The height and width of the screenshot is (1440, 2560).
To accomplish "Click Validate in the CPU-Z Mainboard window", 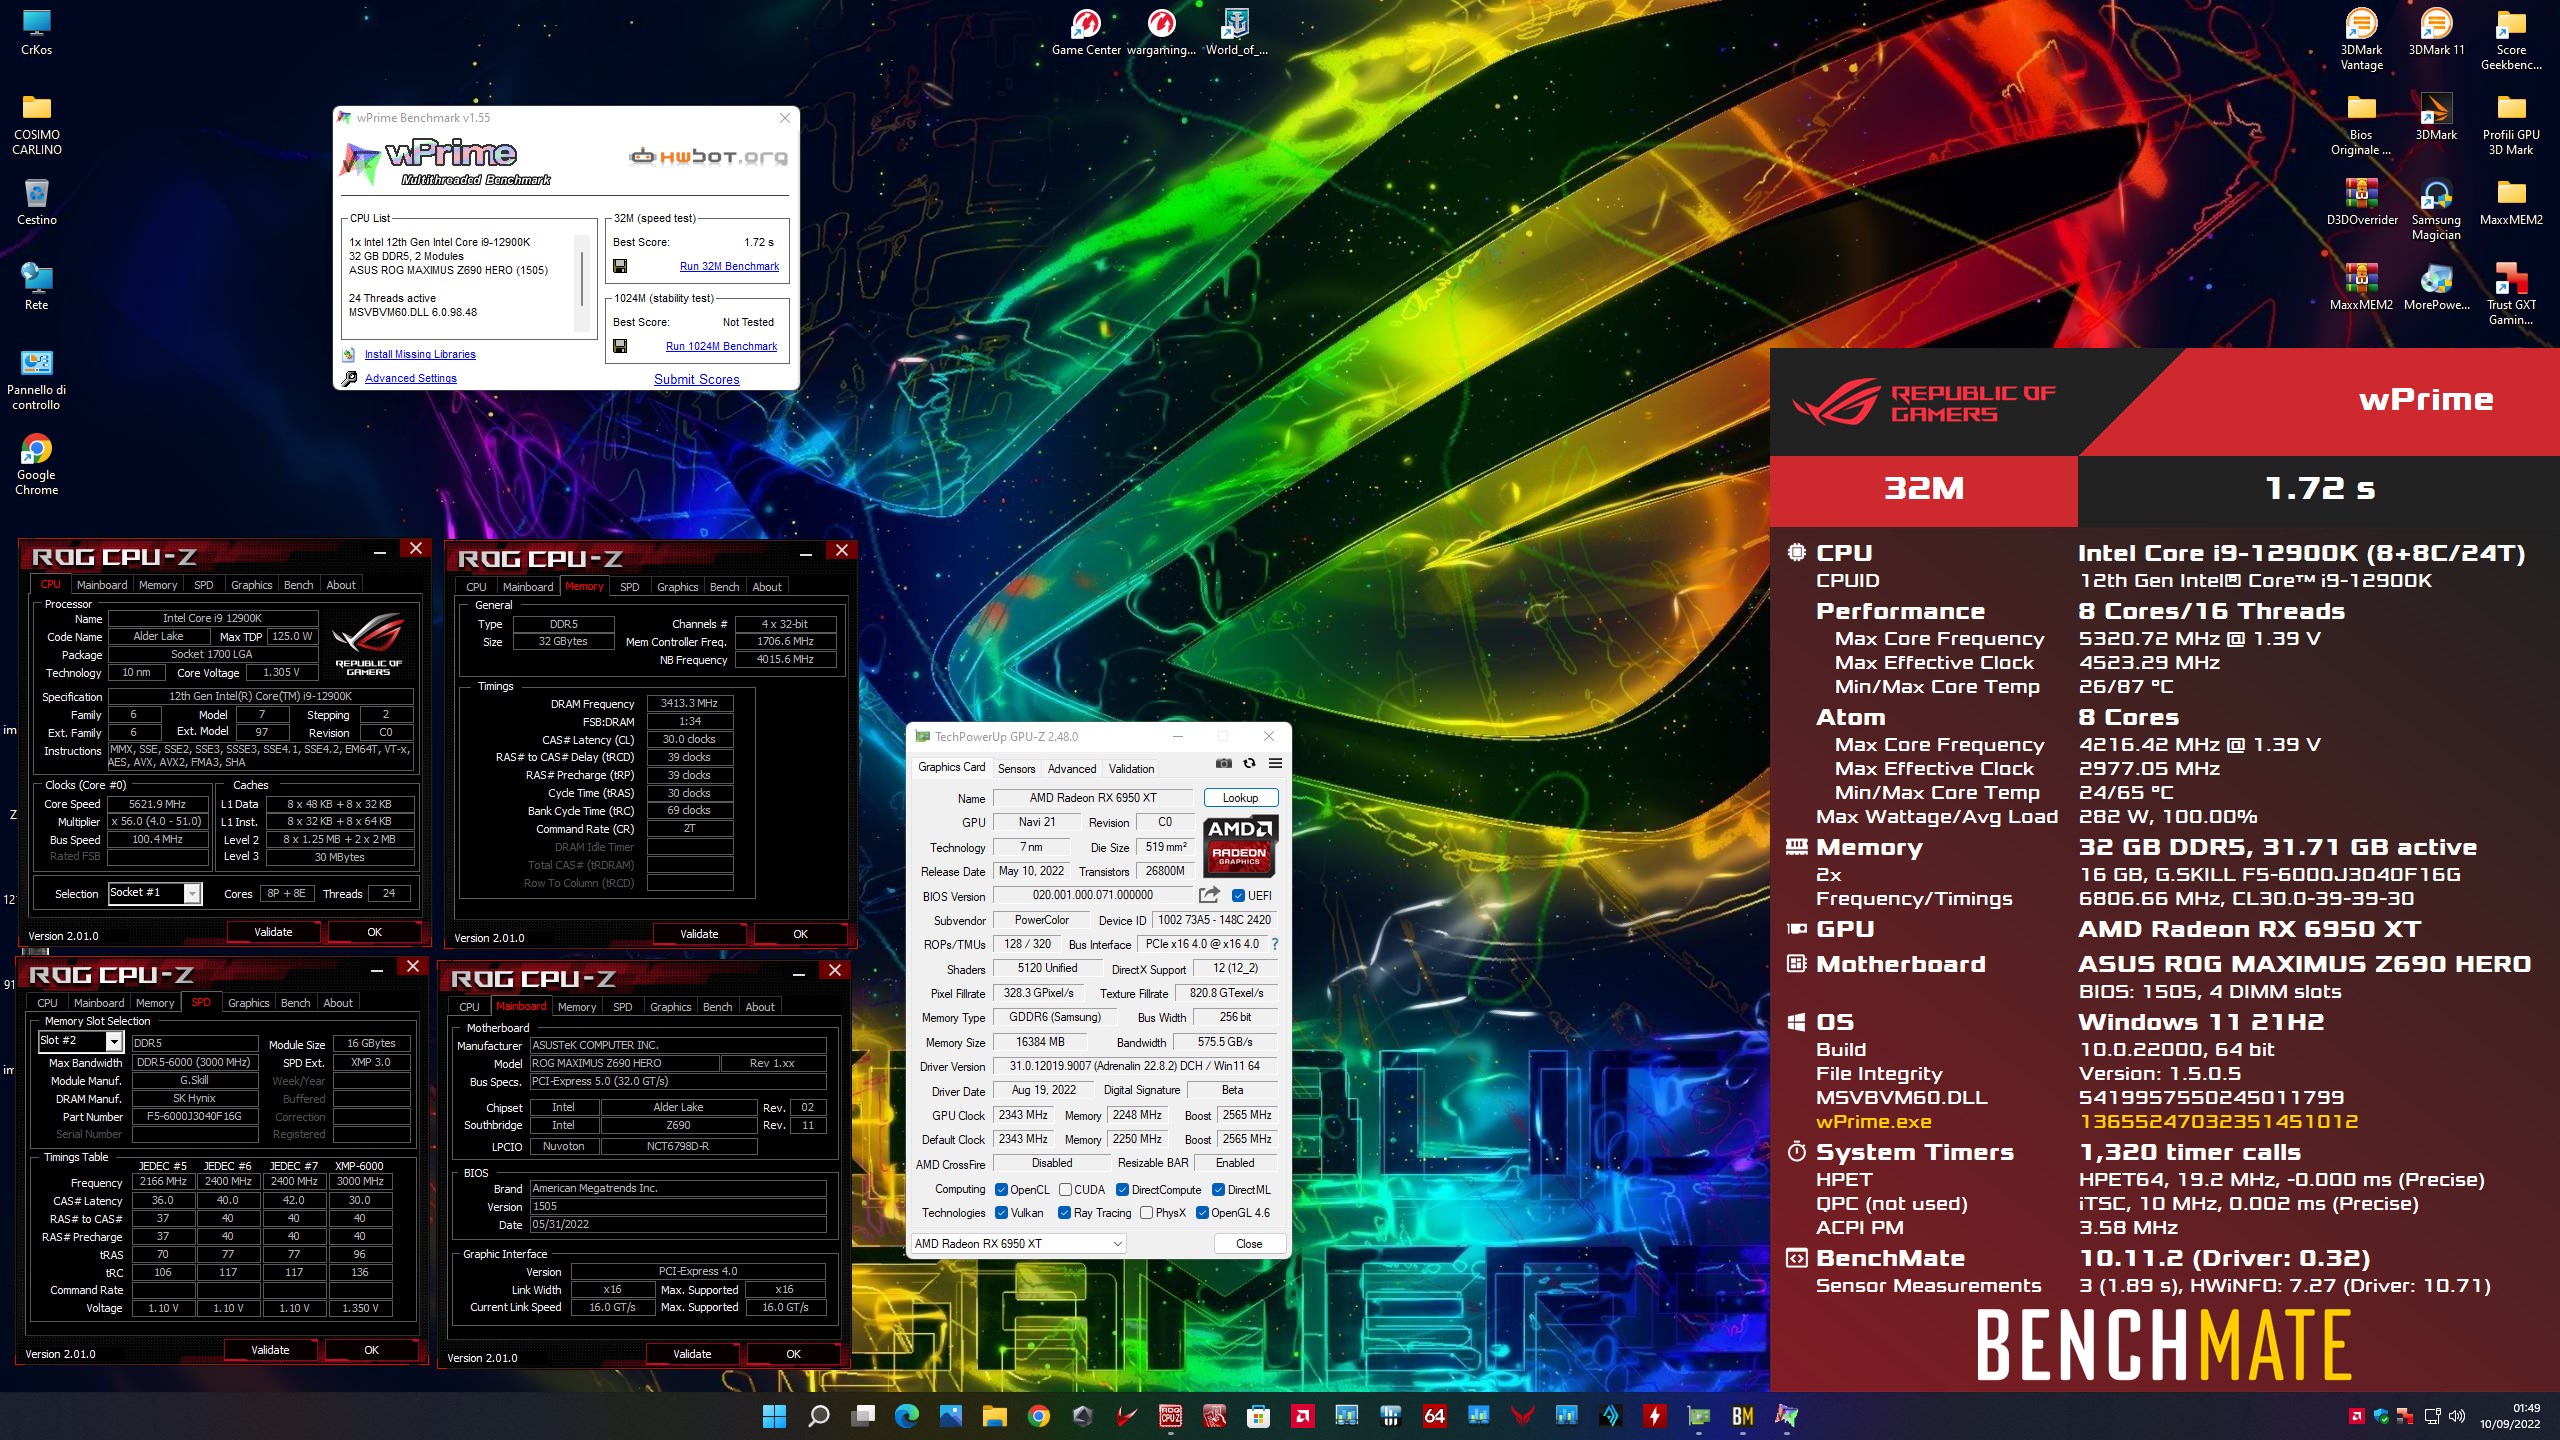I will click(x=692, y=1354).
